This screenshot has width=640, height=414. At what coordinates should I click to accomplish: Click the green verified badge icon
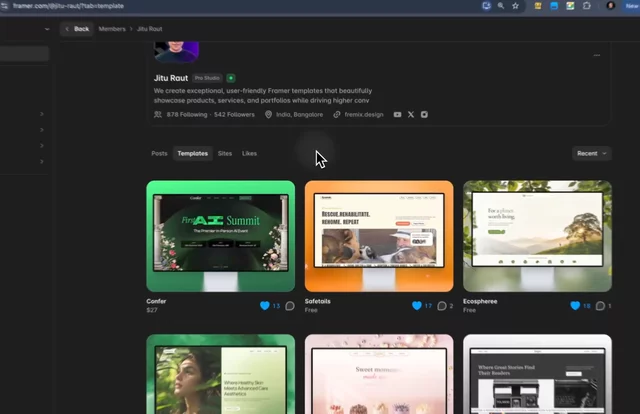231,78
